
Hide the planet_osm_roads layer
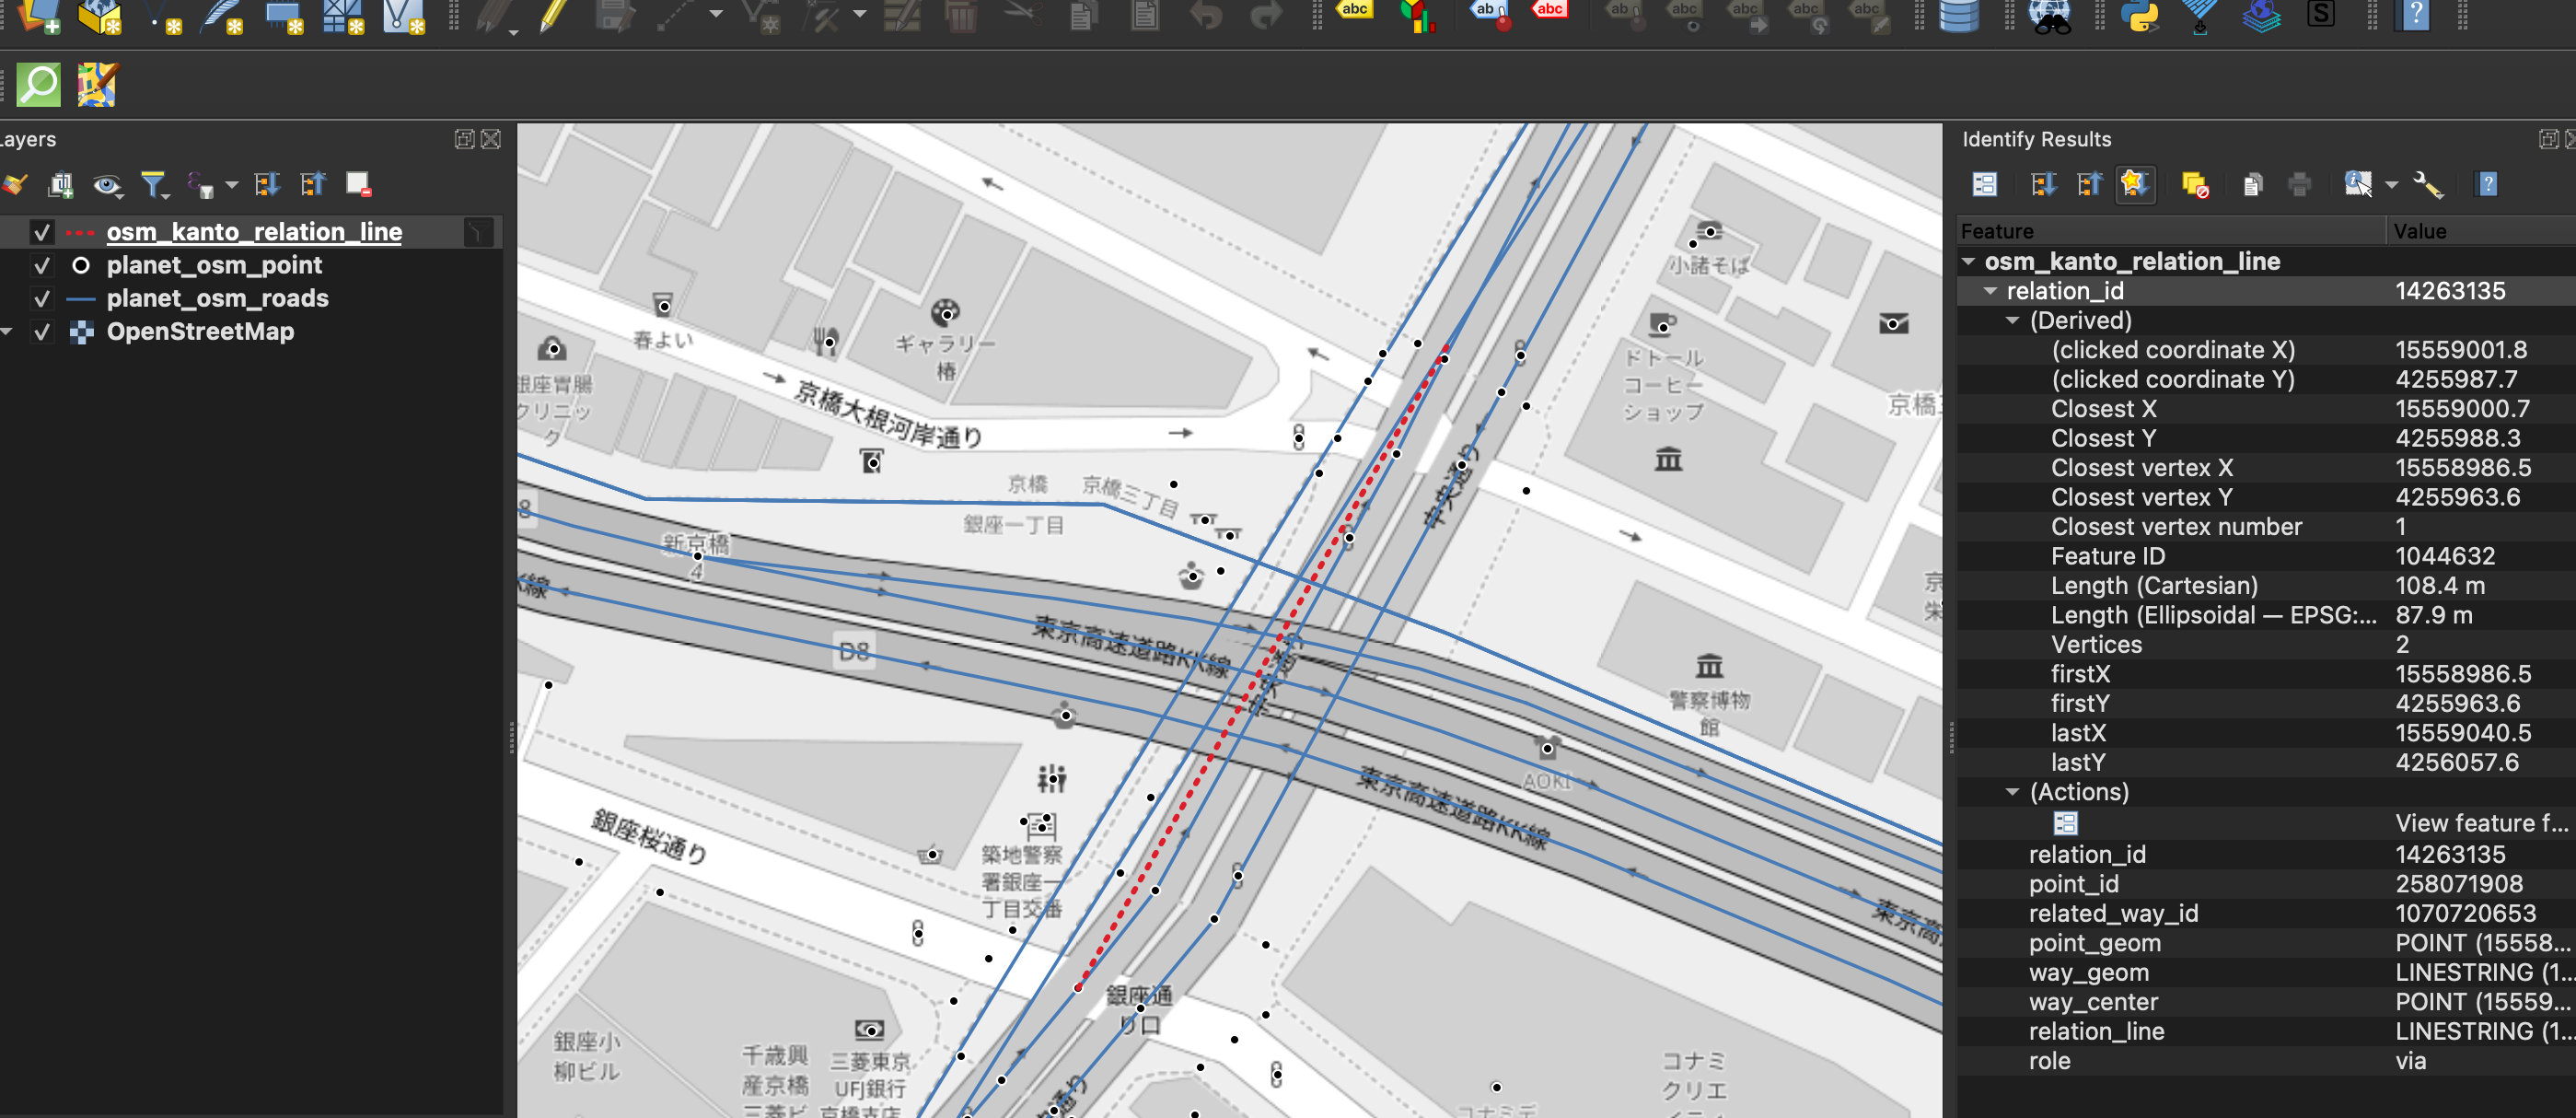pyautogui.click(x=42, y=298)
